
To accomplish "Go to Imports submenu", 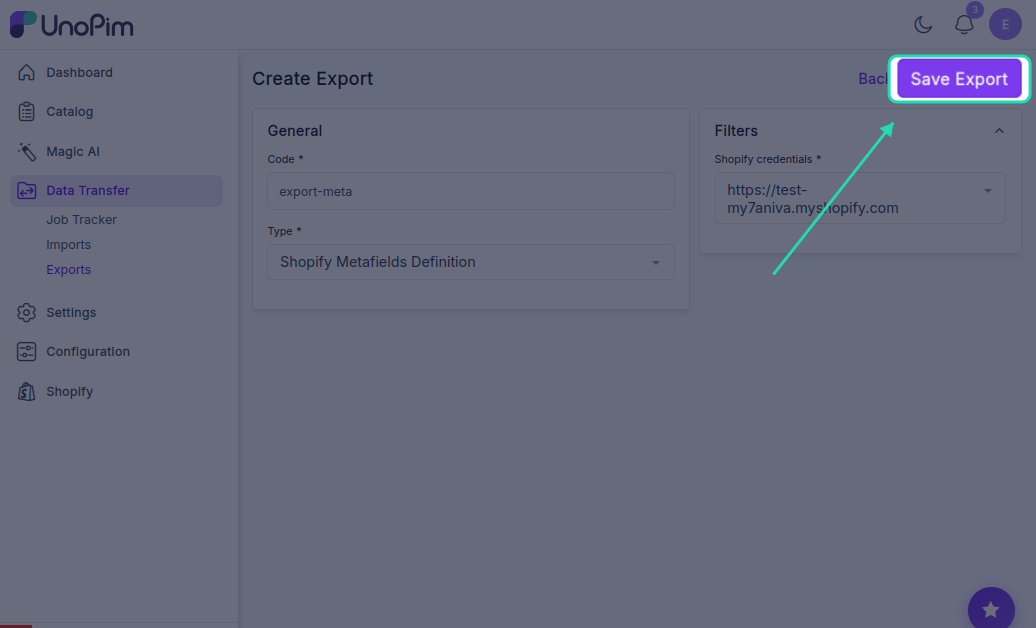I will pyautogui.click(x=69, y=245).
